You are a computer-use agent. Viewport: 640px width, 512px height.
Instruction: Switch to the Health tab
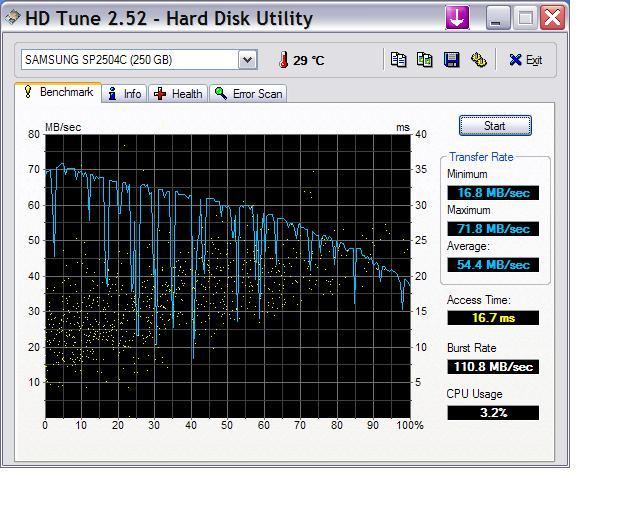(178, 93)
